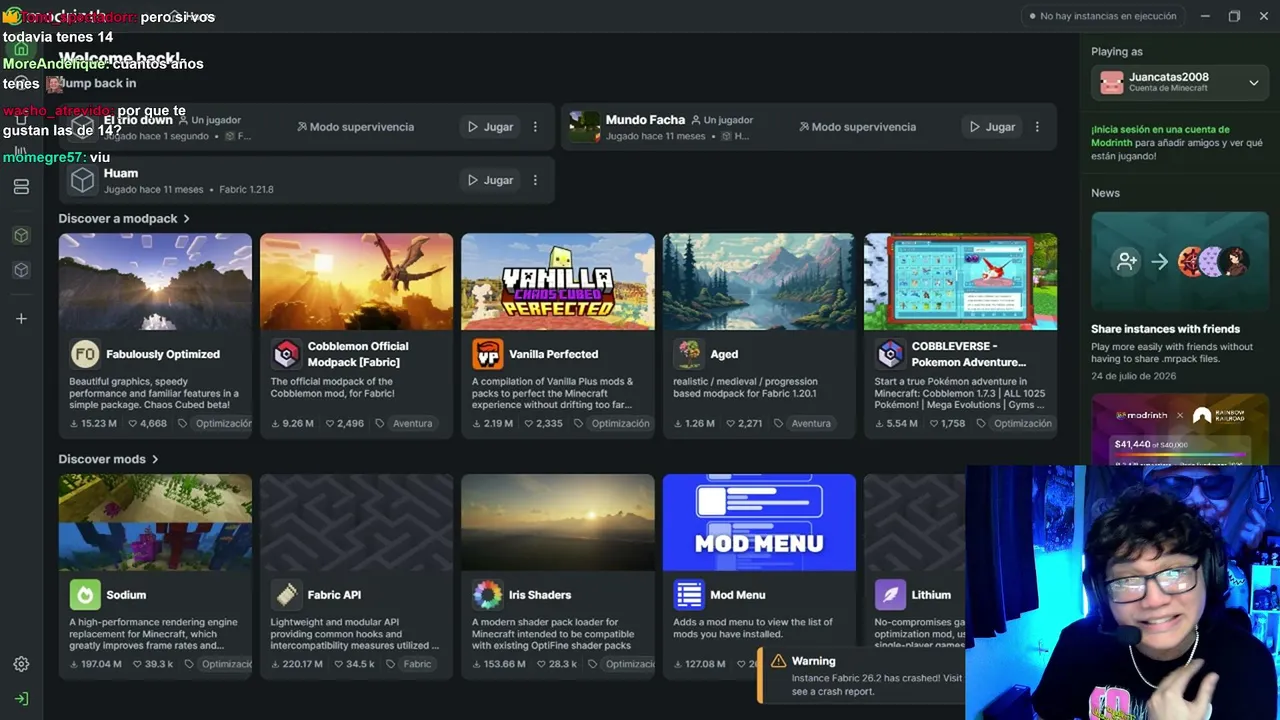Go to Home in the left sidebar

click(21, 49)
